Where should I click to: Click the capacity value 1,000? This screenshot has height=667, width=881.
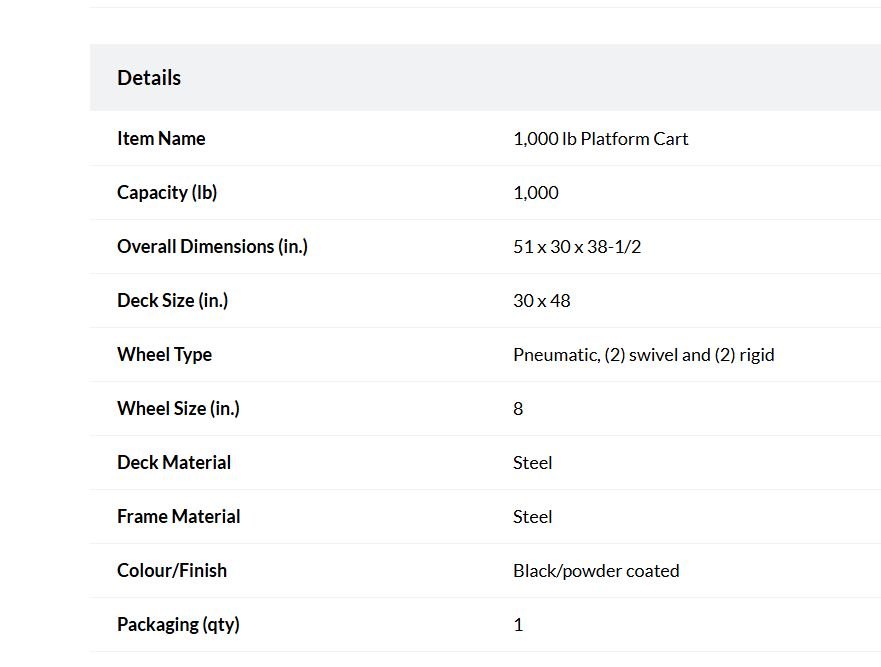click(536, 193)
